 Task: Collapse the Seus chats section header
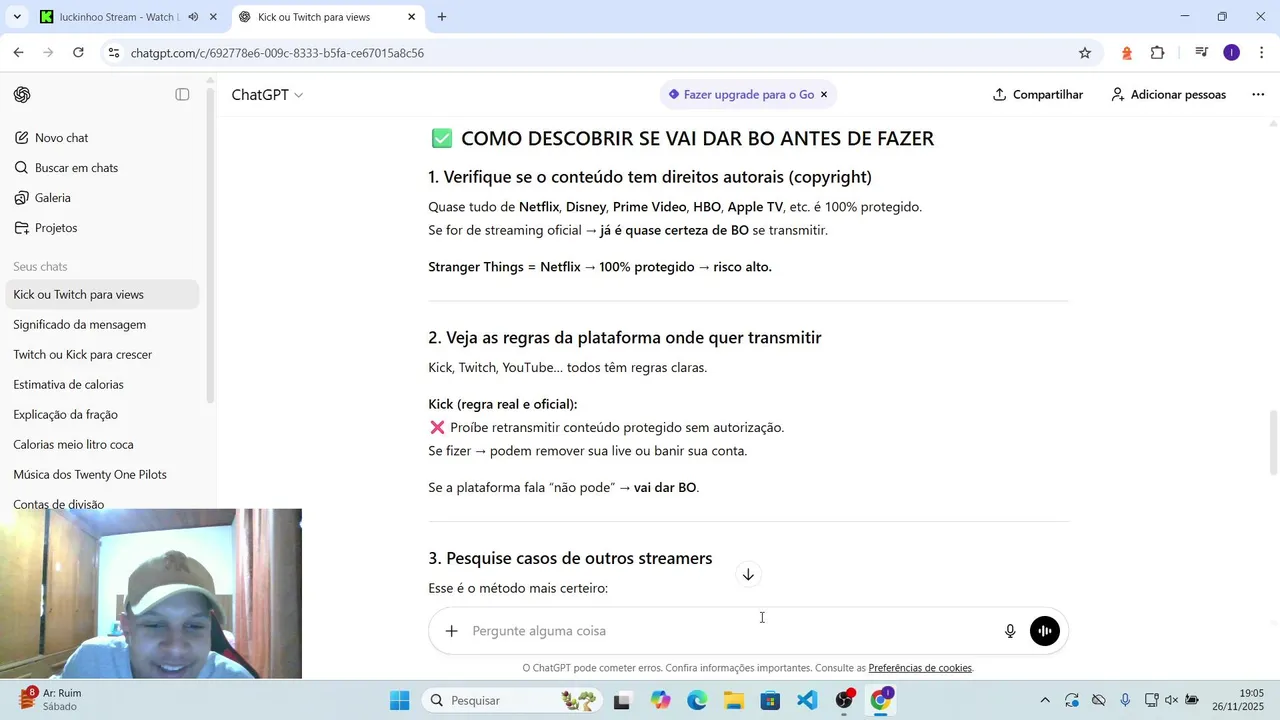[40, 267]
